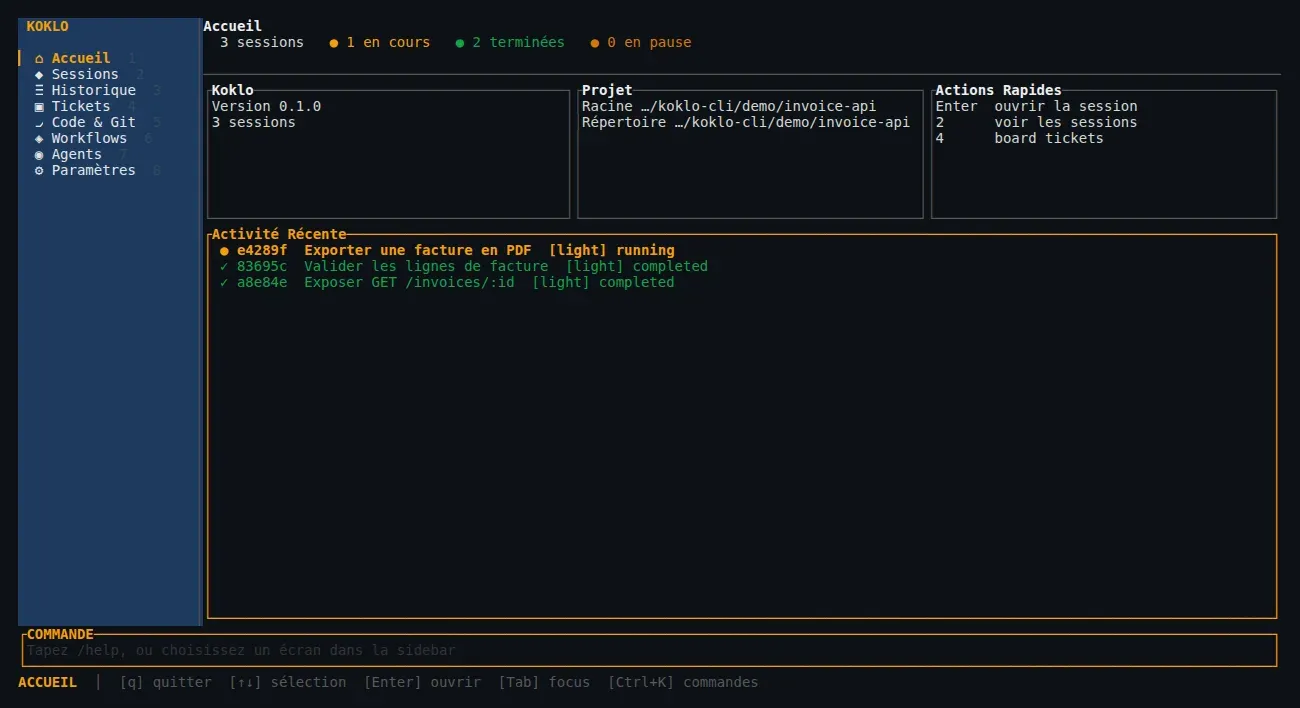Select Agents in the sidebar
Screen dimensions: 1300x708
(110, 155)
